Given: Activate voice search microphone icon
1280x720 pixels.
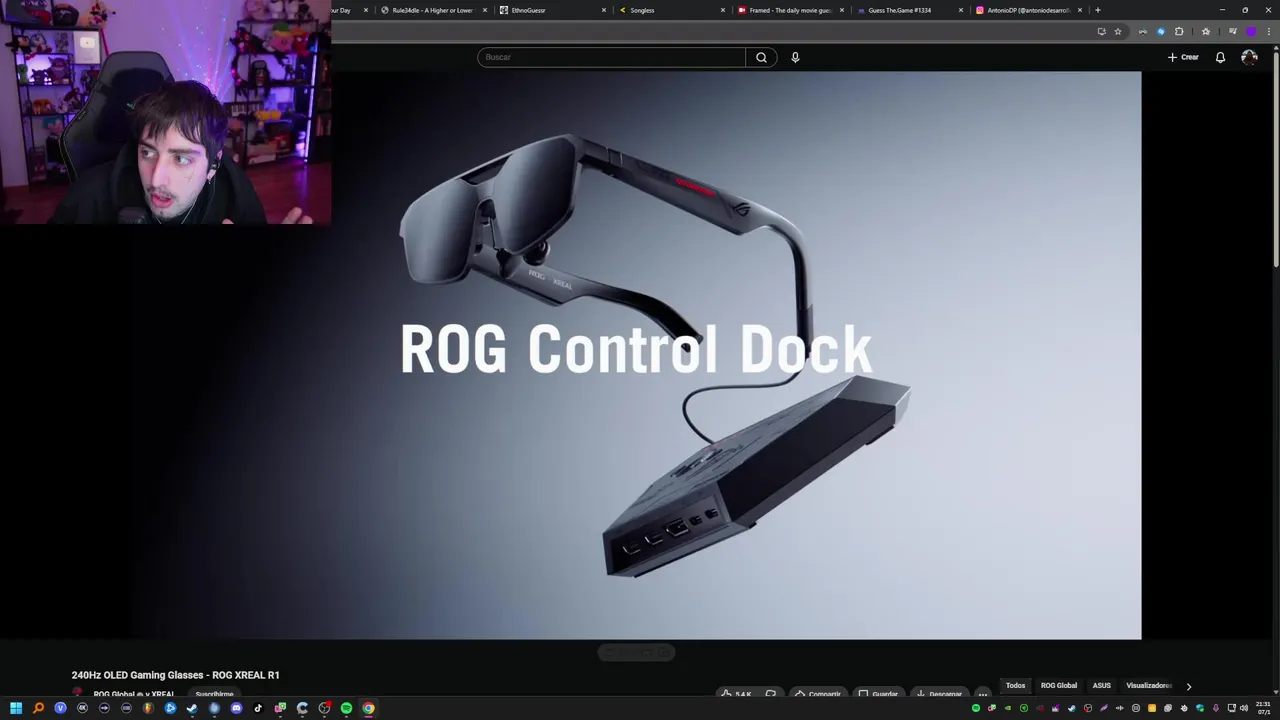Looking at the screenshot, I should tap(795, 57).
